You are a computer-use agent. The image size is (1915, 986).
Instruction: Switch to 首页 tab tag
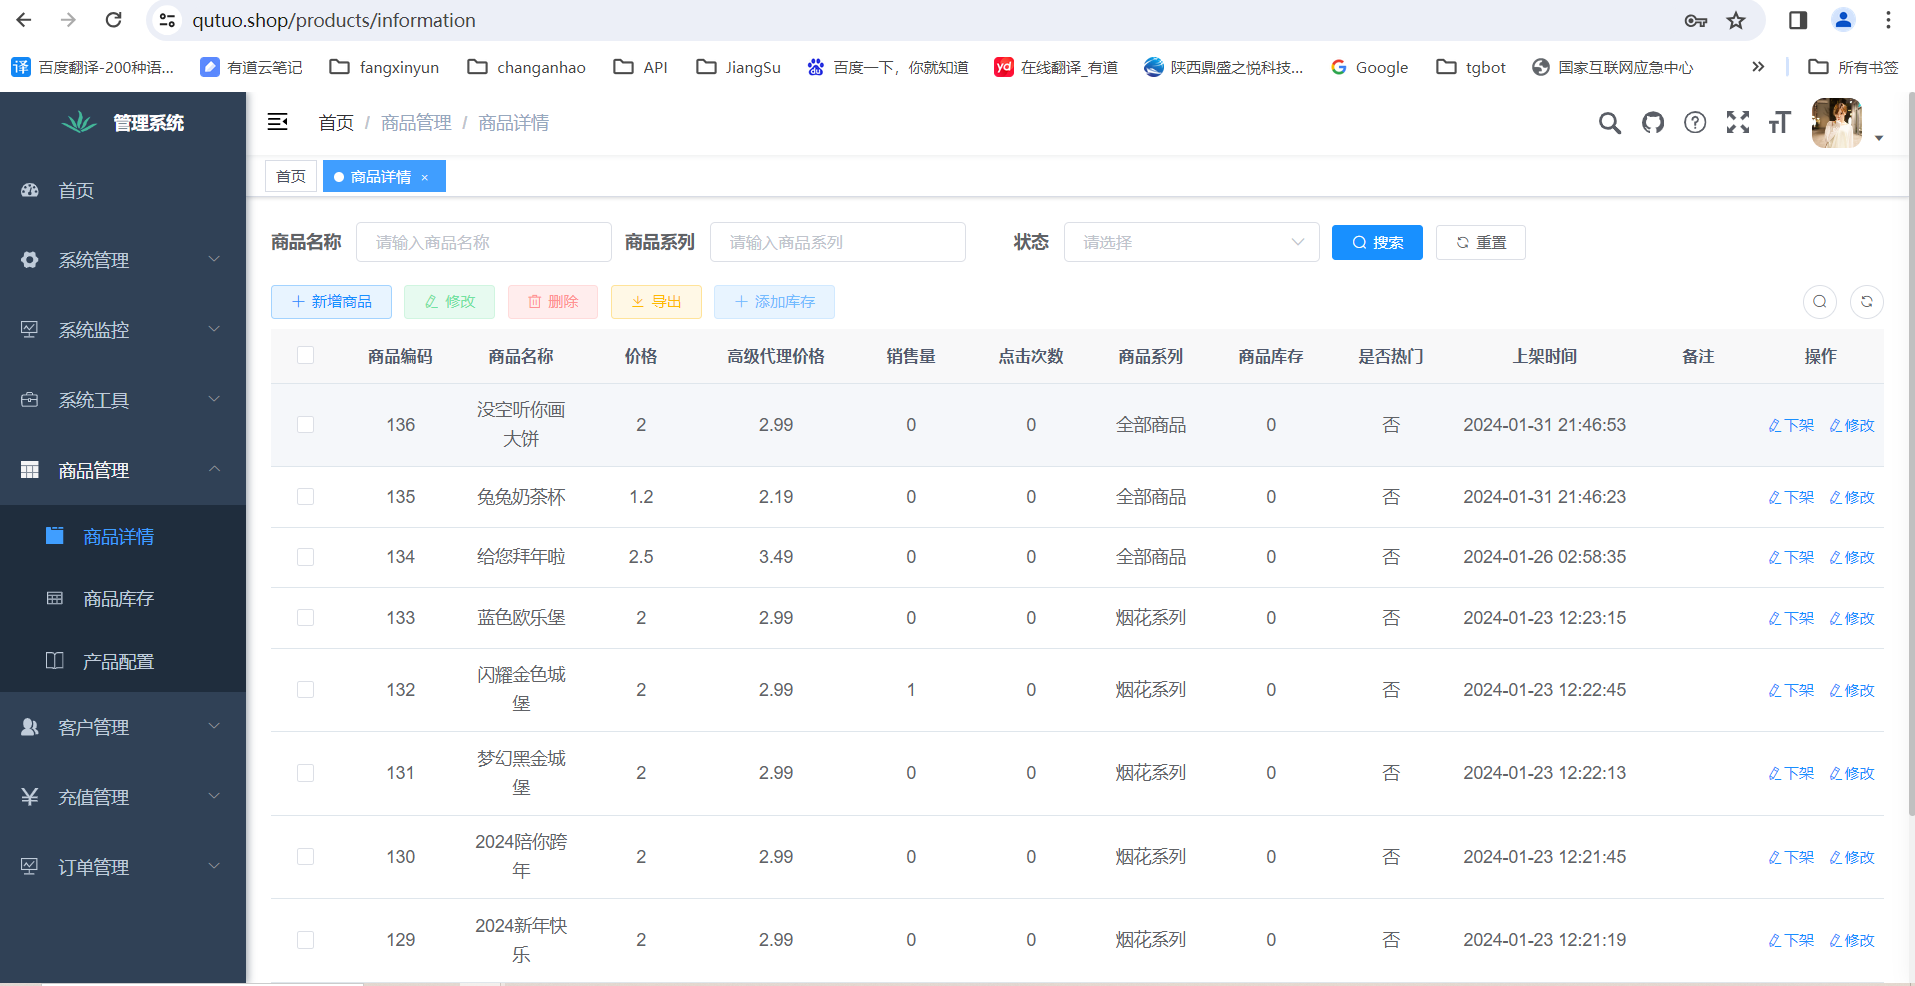[291, 176]
